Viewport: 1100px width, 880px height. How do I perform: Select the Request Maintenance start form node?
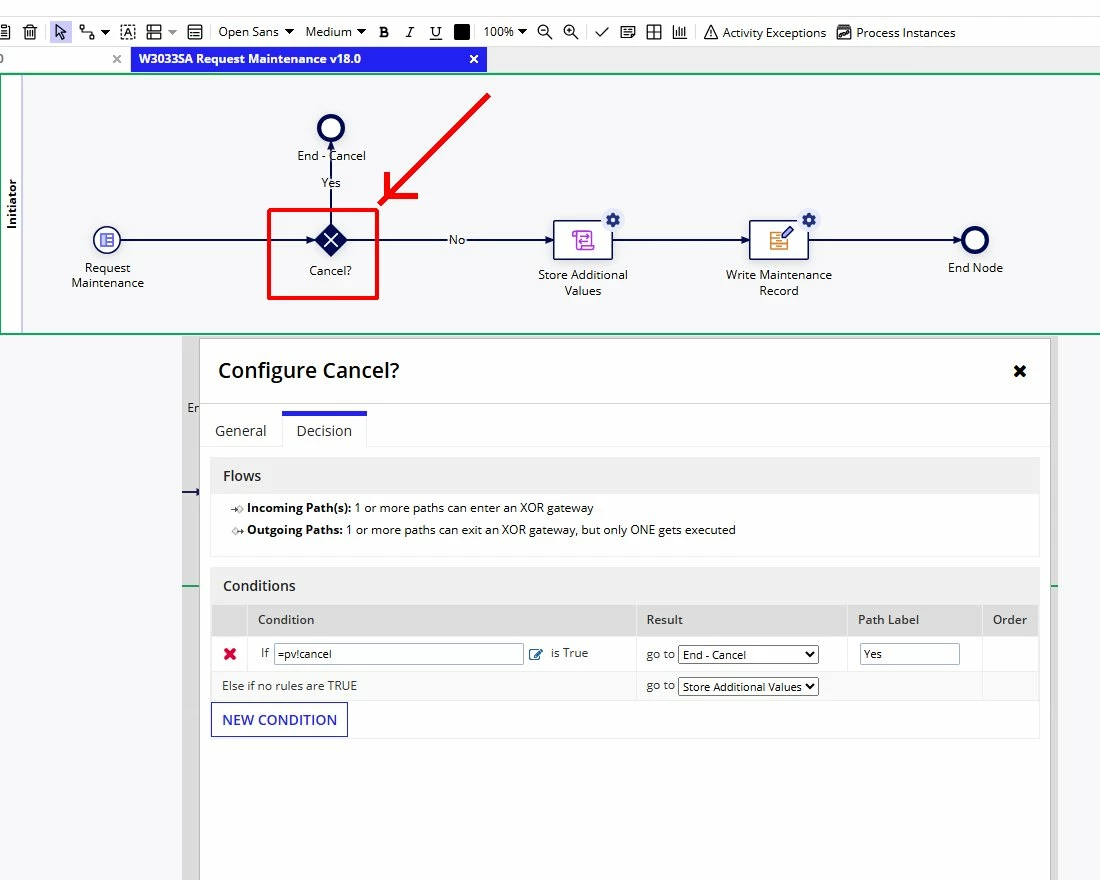107,240
